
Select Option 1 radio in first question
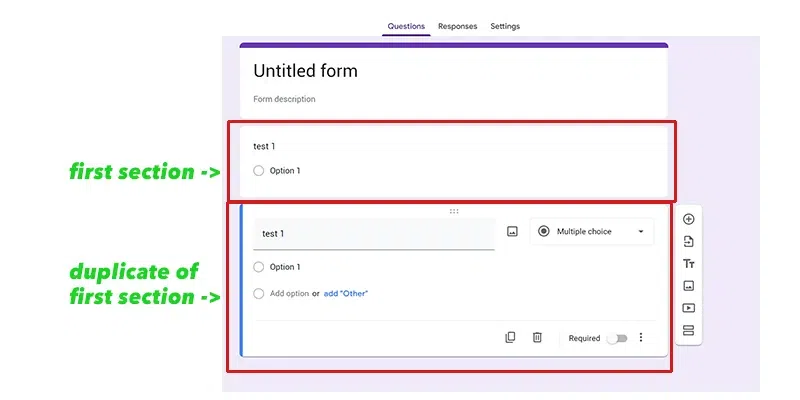click(x=259, y=171)
